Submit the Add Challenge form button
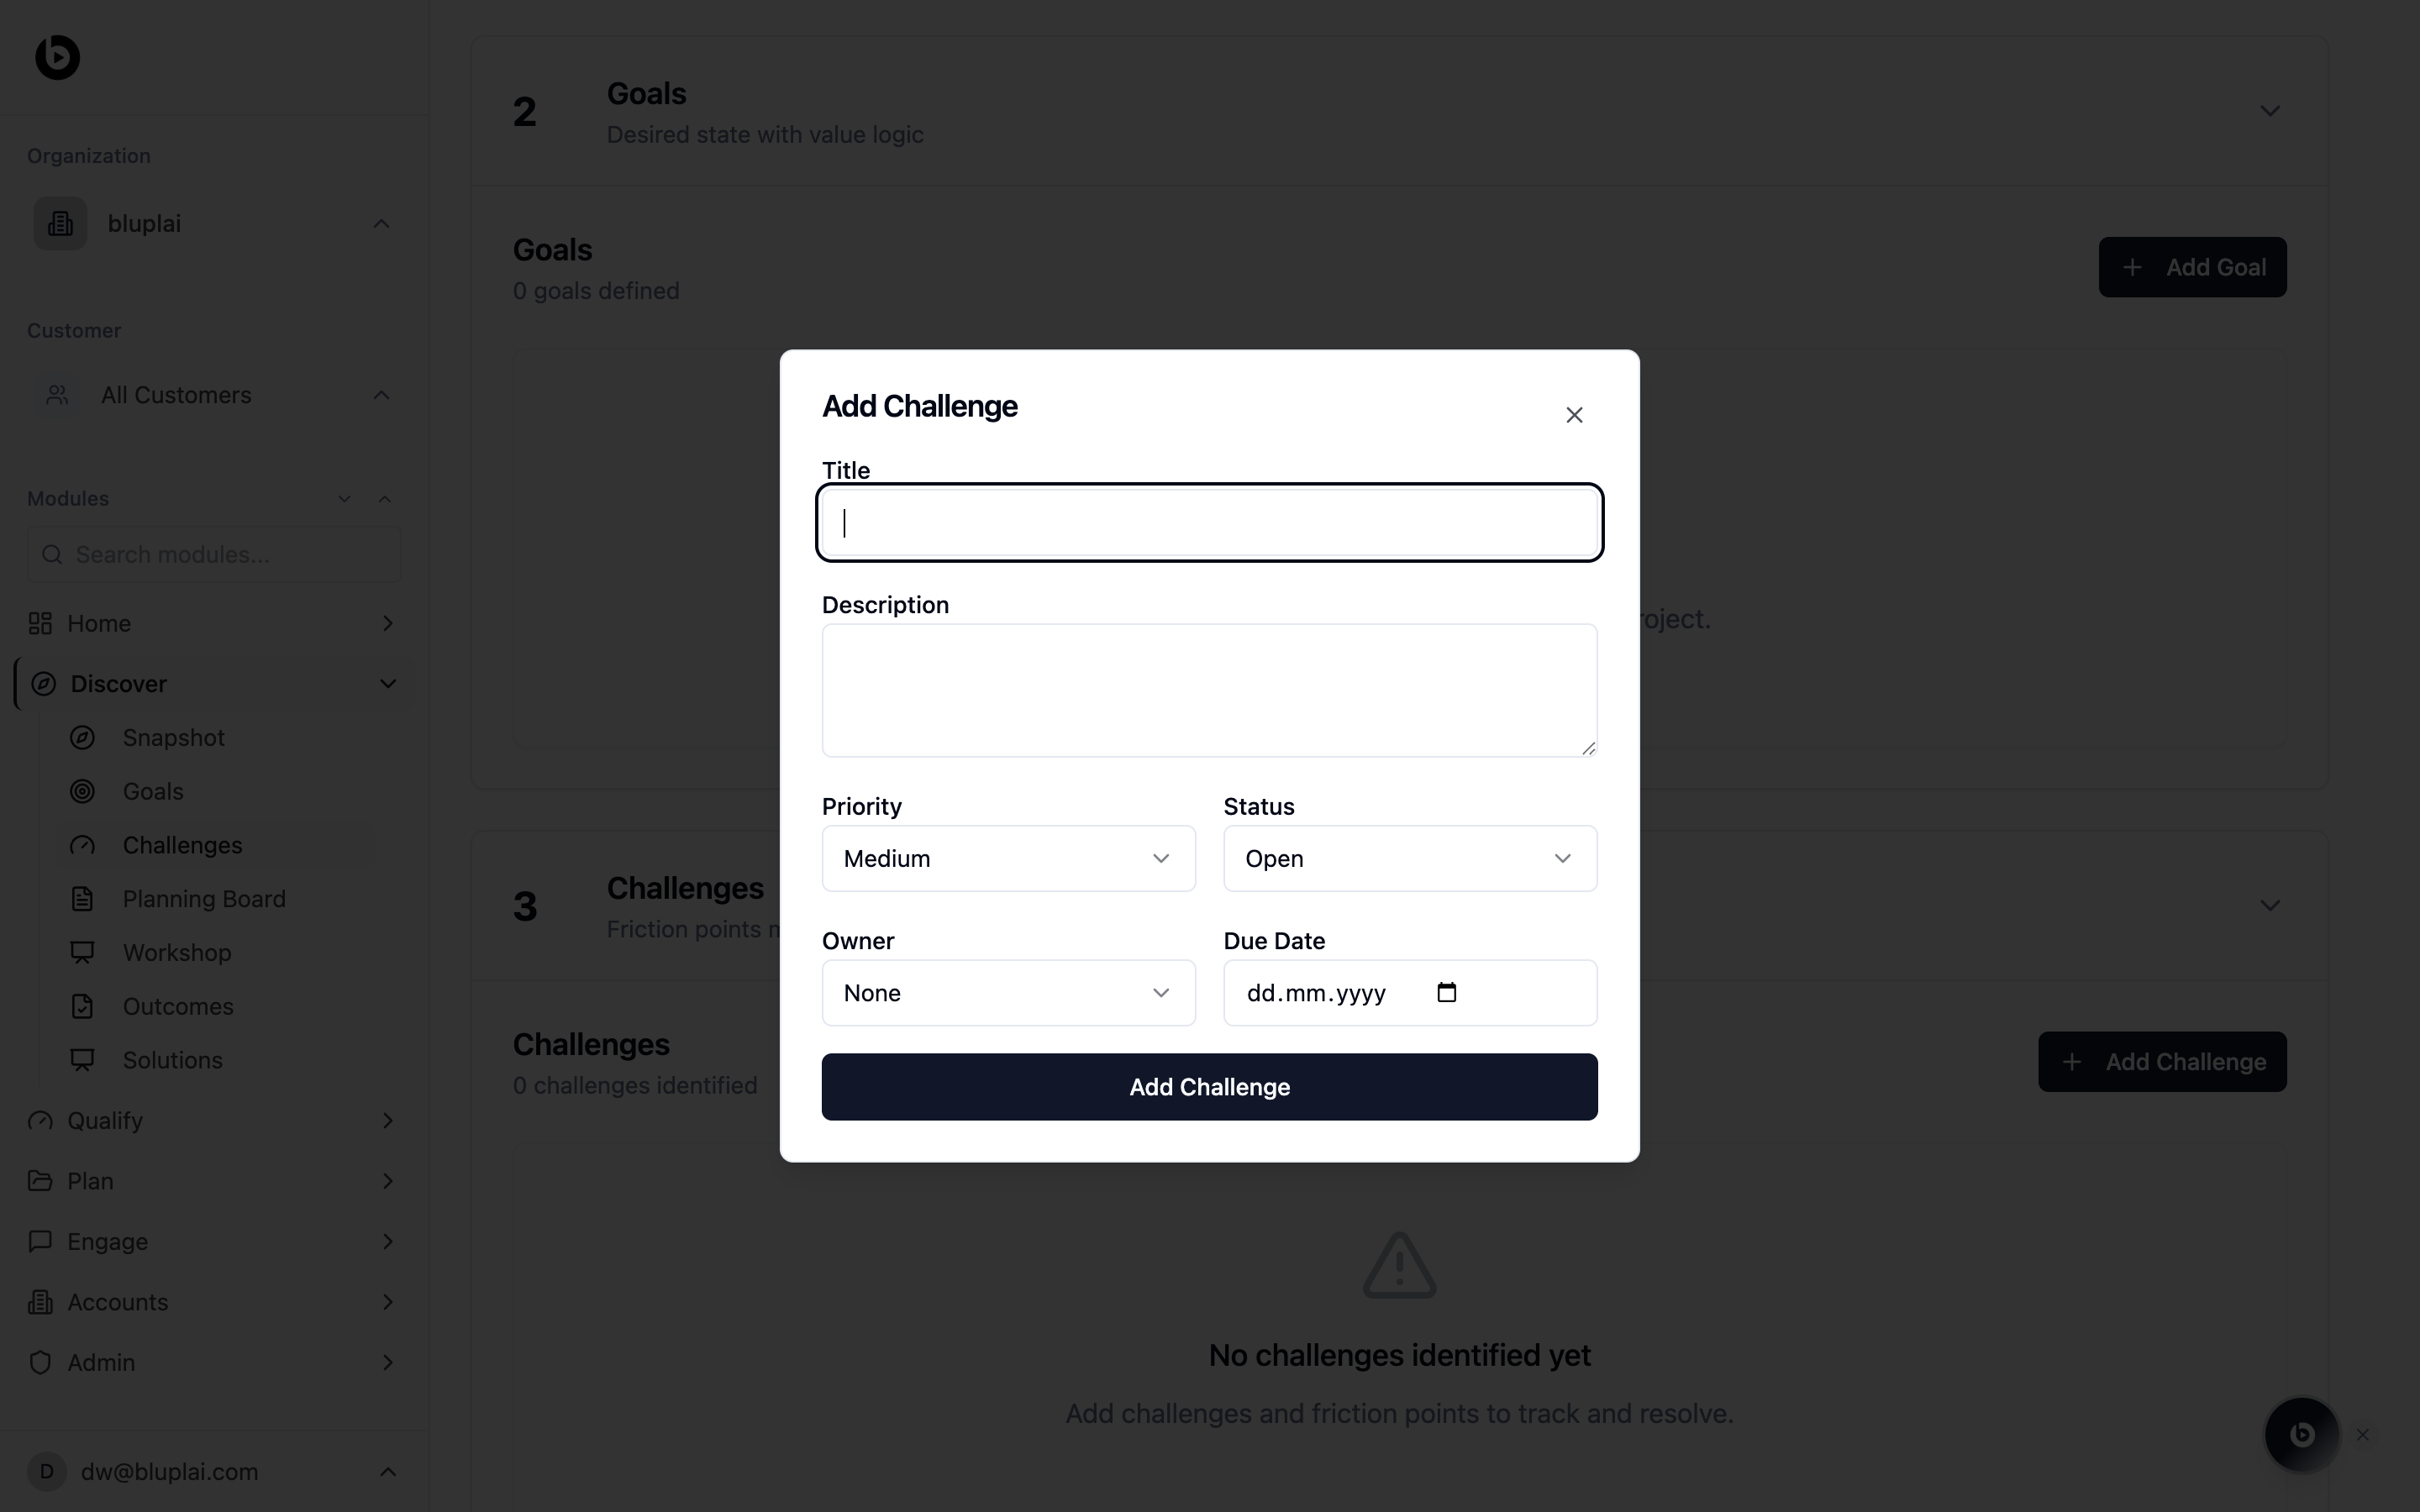Image resolution: width=2420 pixels, height=1512 pixels. (1209, 1087)
